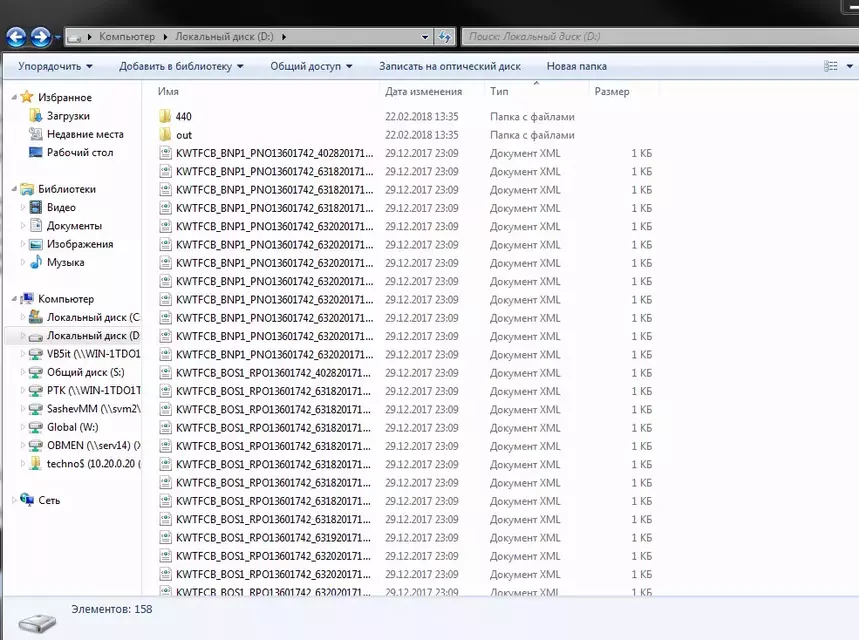Select file KWTFCB_BNP1_PNO13601742_402820171...

tap(274, 153)
